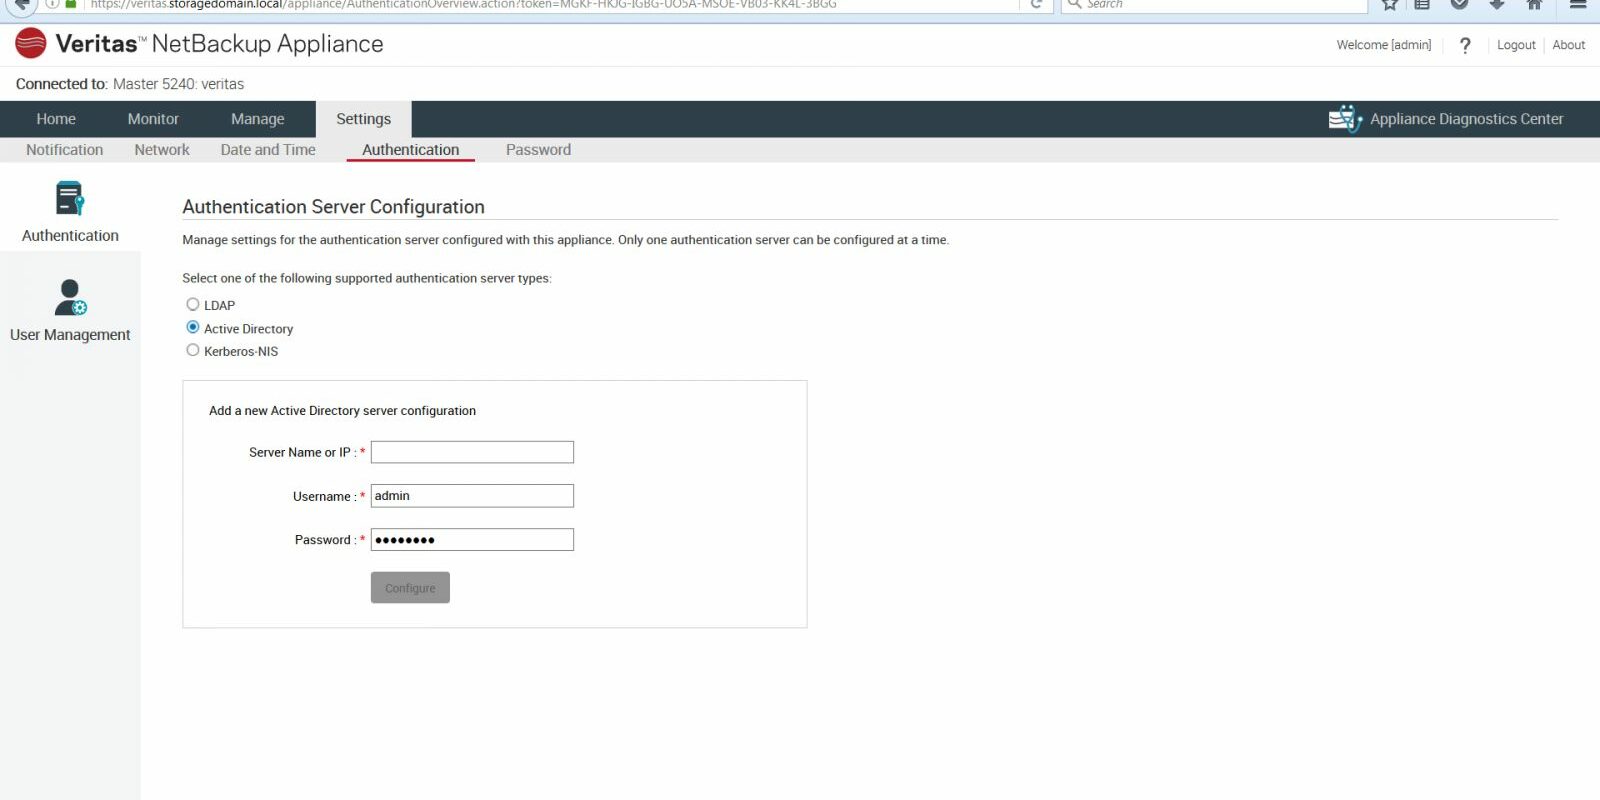Open the Monitor tab
Viewport: 1600px width, 800px height.
pos(153,119)
